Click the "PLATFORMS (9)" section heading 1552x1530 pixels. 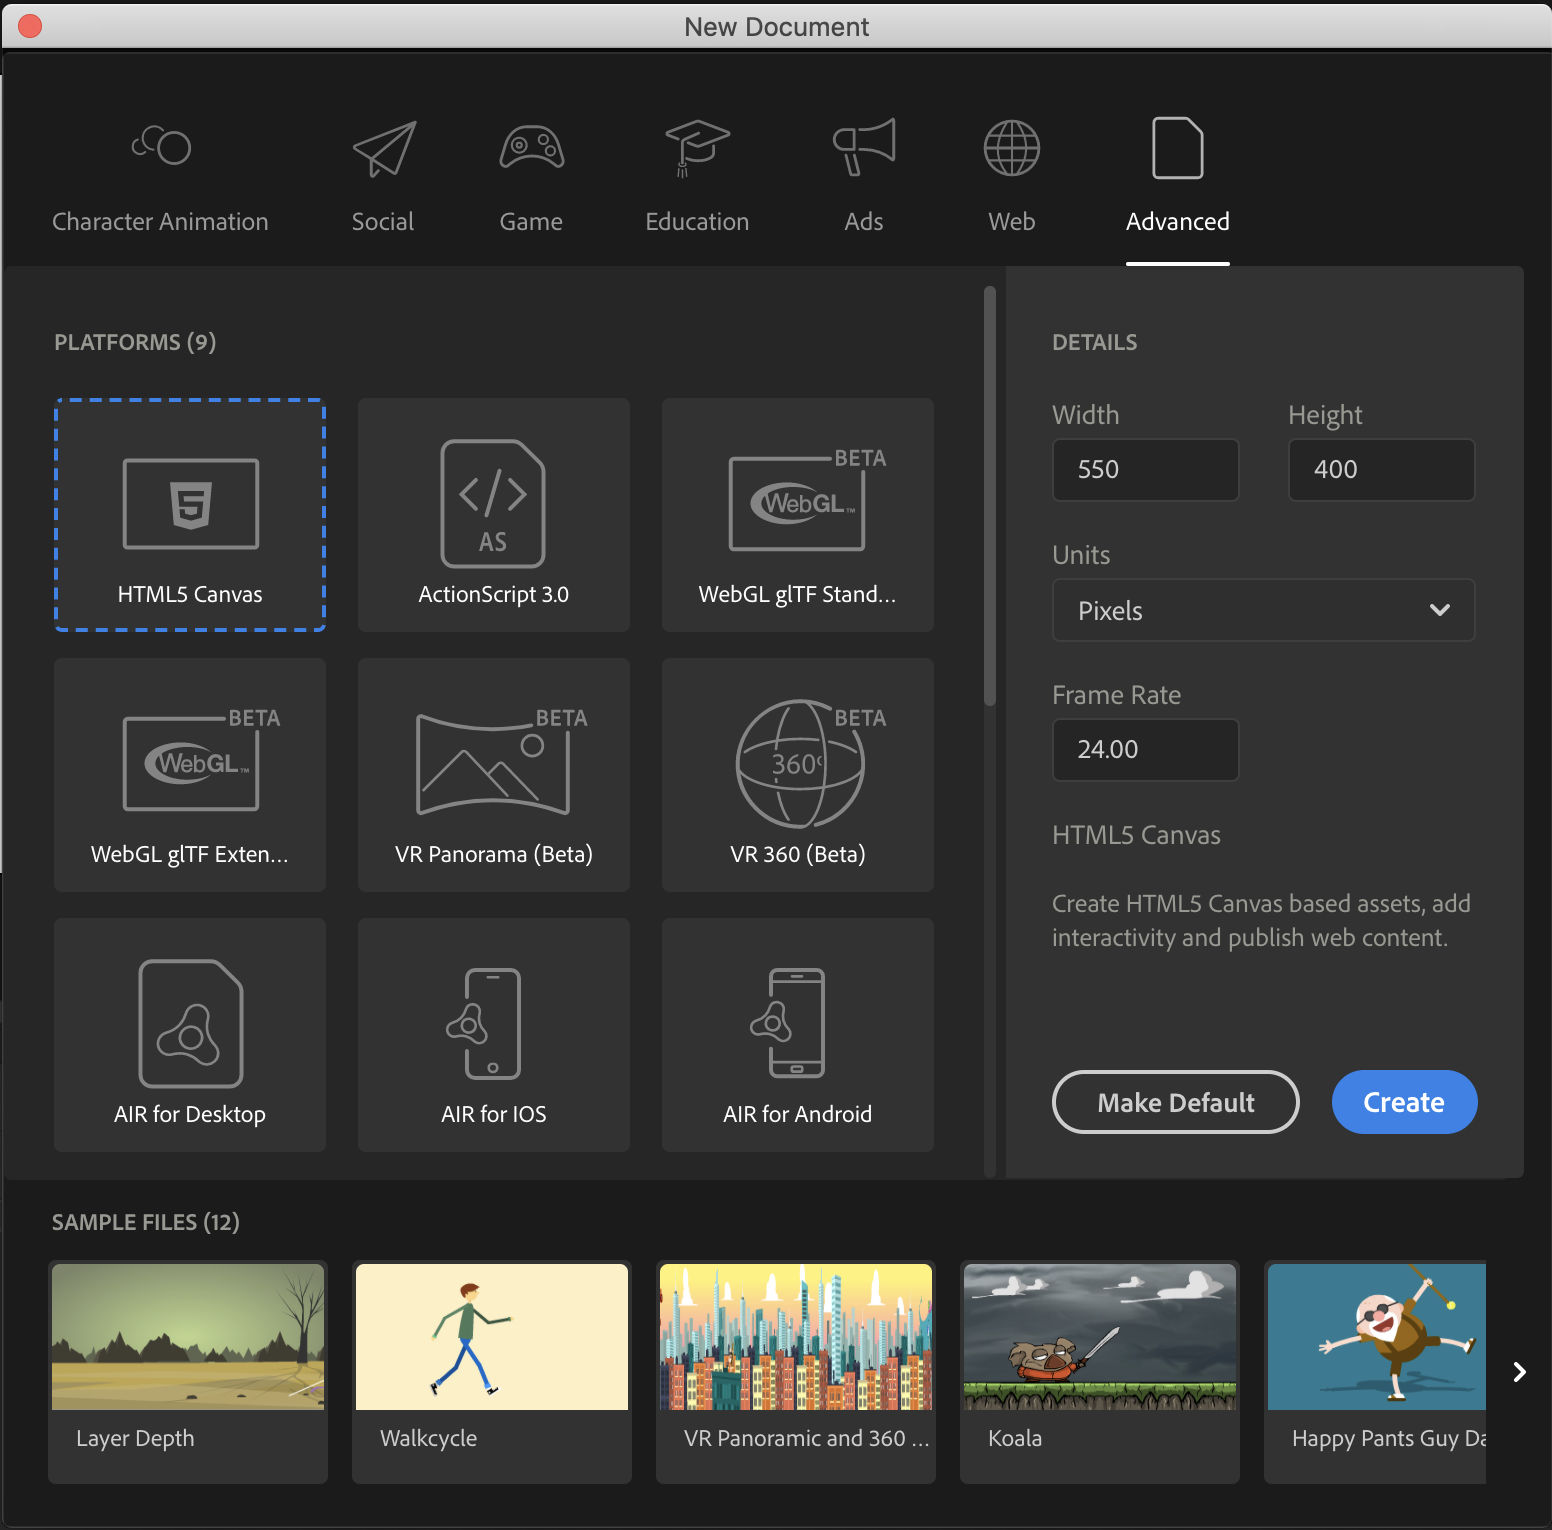pos(135,343)
